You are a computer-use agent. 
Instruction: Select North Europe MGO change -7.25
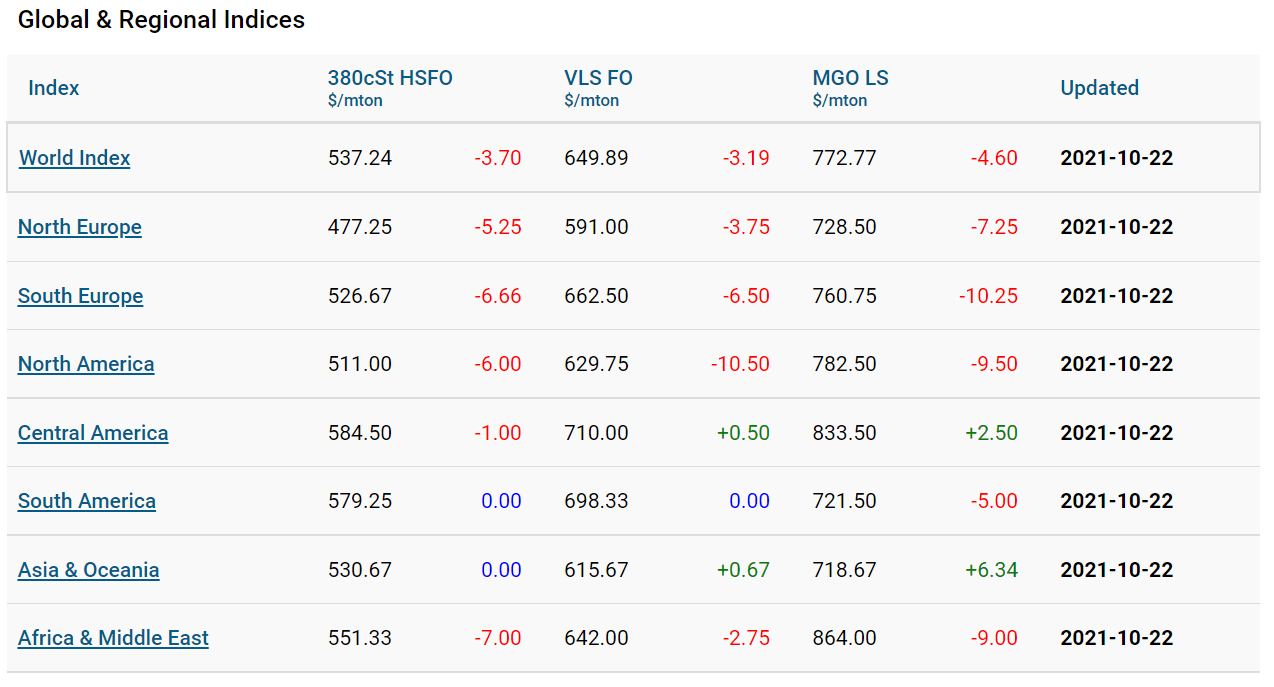(994, 227)
